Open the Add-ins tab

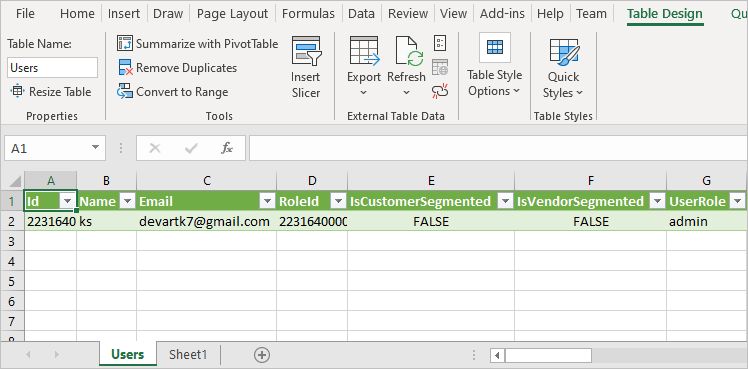pos(502,14)
